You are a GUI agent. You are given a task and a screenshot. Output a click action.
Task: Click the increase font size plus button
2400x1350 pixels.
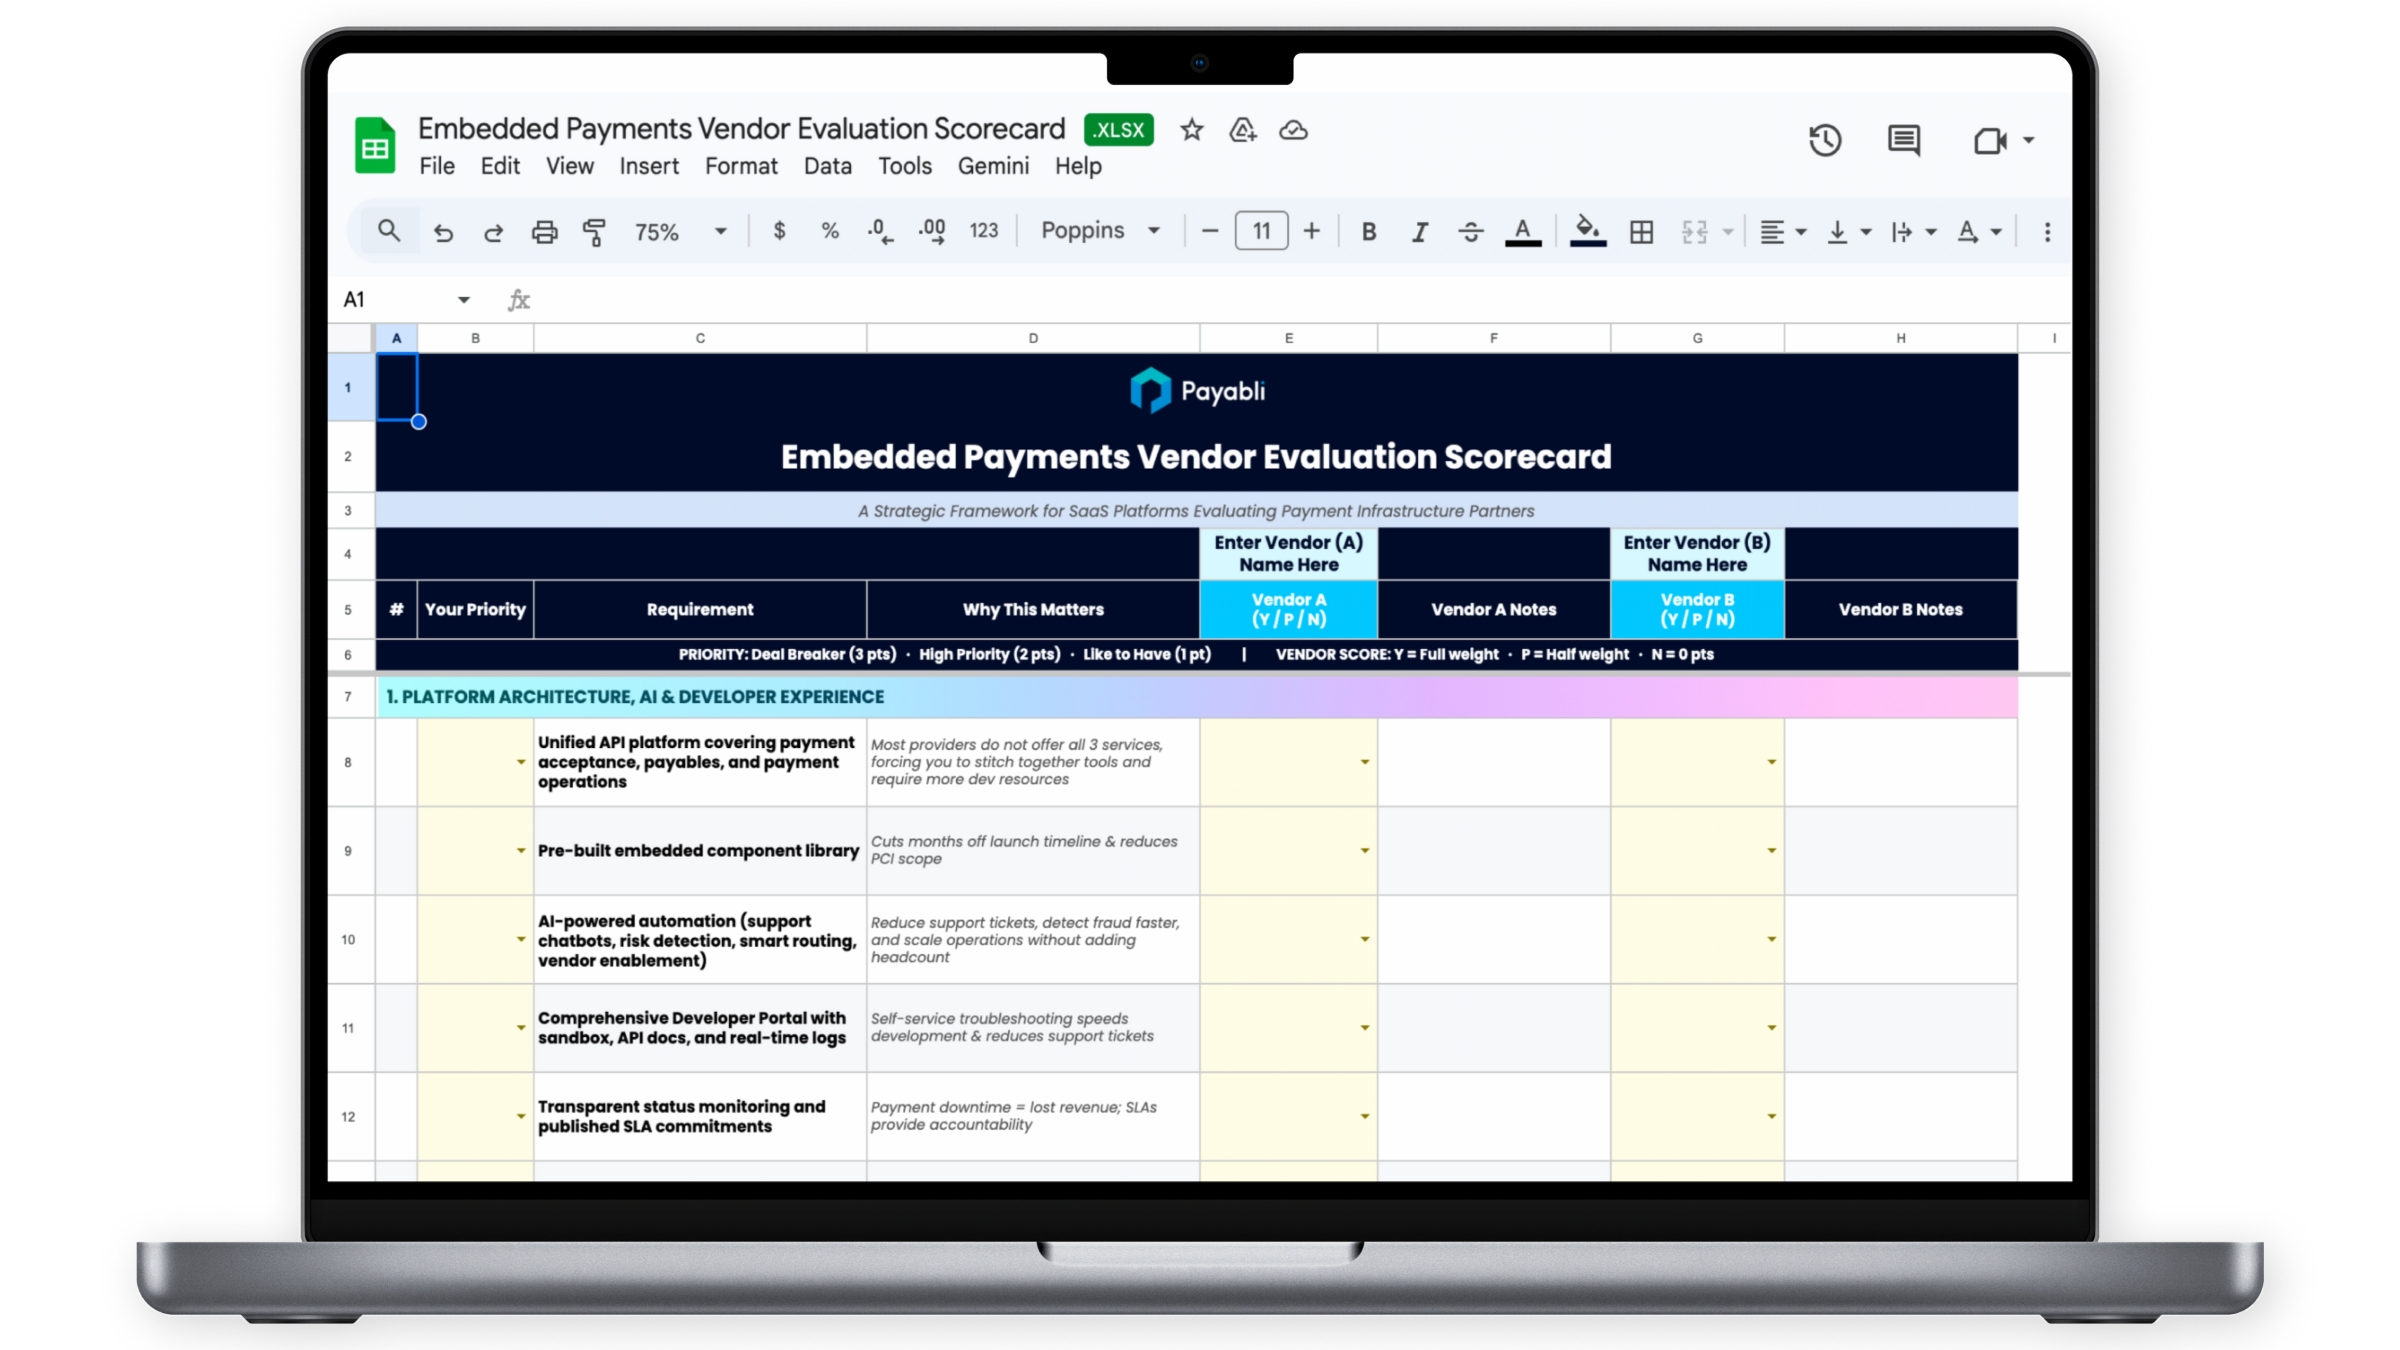(x=1311, y=232)
